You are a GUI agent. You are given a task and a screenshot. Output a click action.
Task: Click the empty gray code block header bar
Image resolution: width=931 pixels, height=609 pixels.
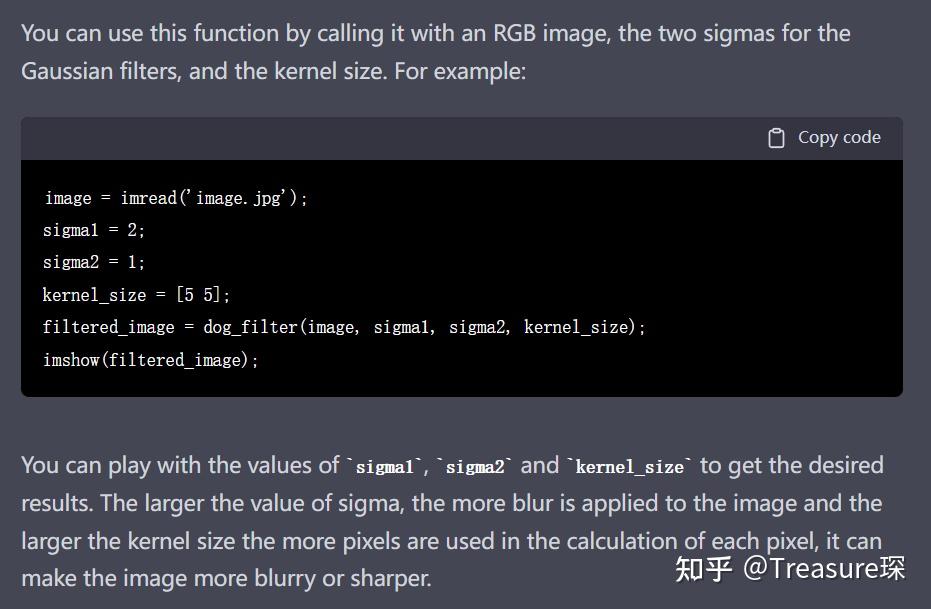[x=392, y=138]
